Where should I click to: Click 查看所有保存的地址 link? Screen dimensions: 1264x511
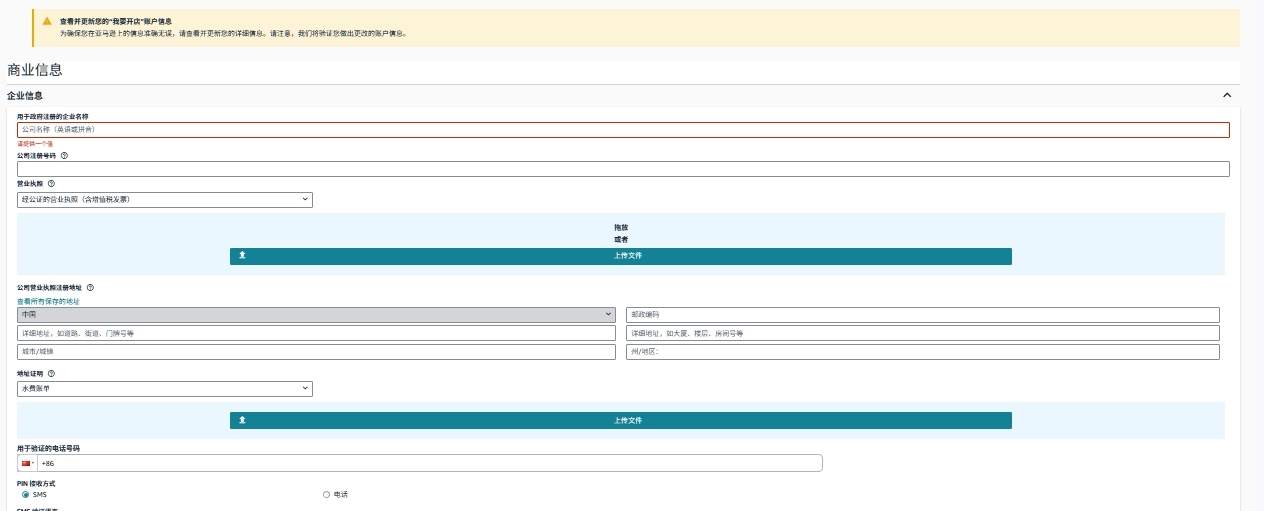[x=48, y=301]
